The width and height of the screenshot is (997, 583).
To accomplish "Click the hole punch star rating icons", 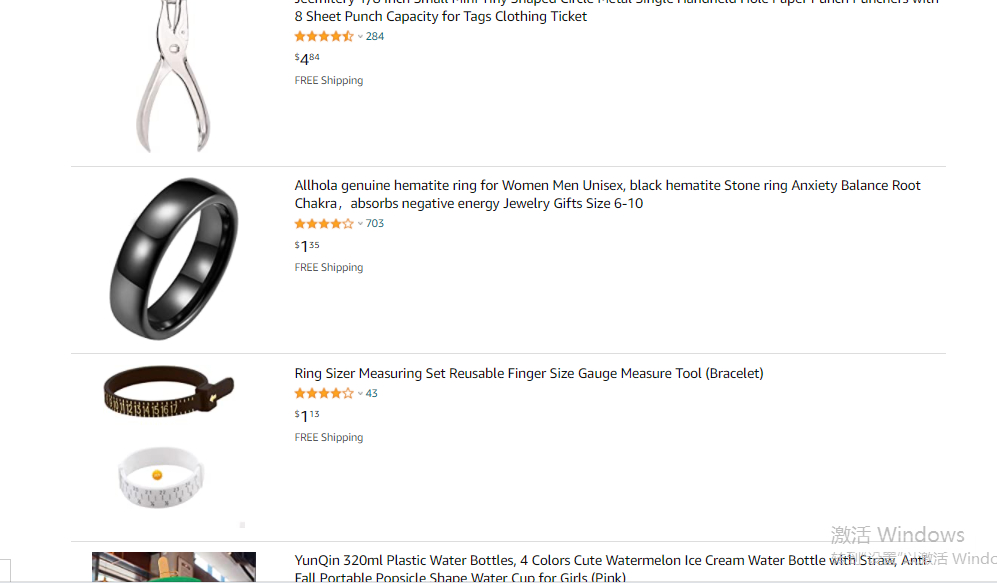I will pyautogui.click(x=324, y=36).
